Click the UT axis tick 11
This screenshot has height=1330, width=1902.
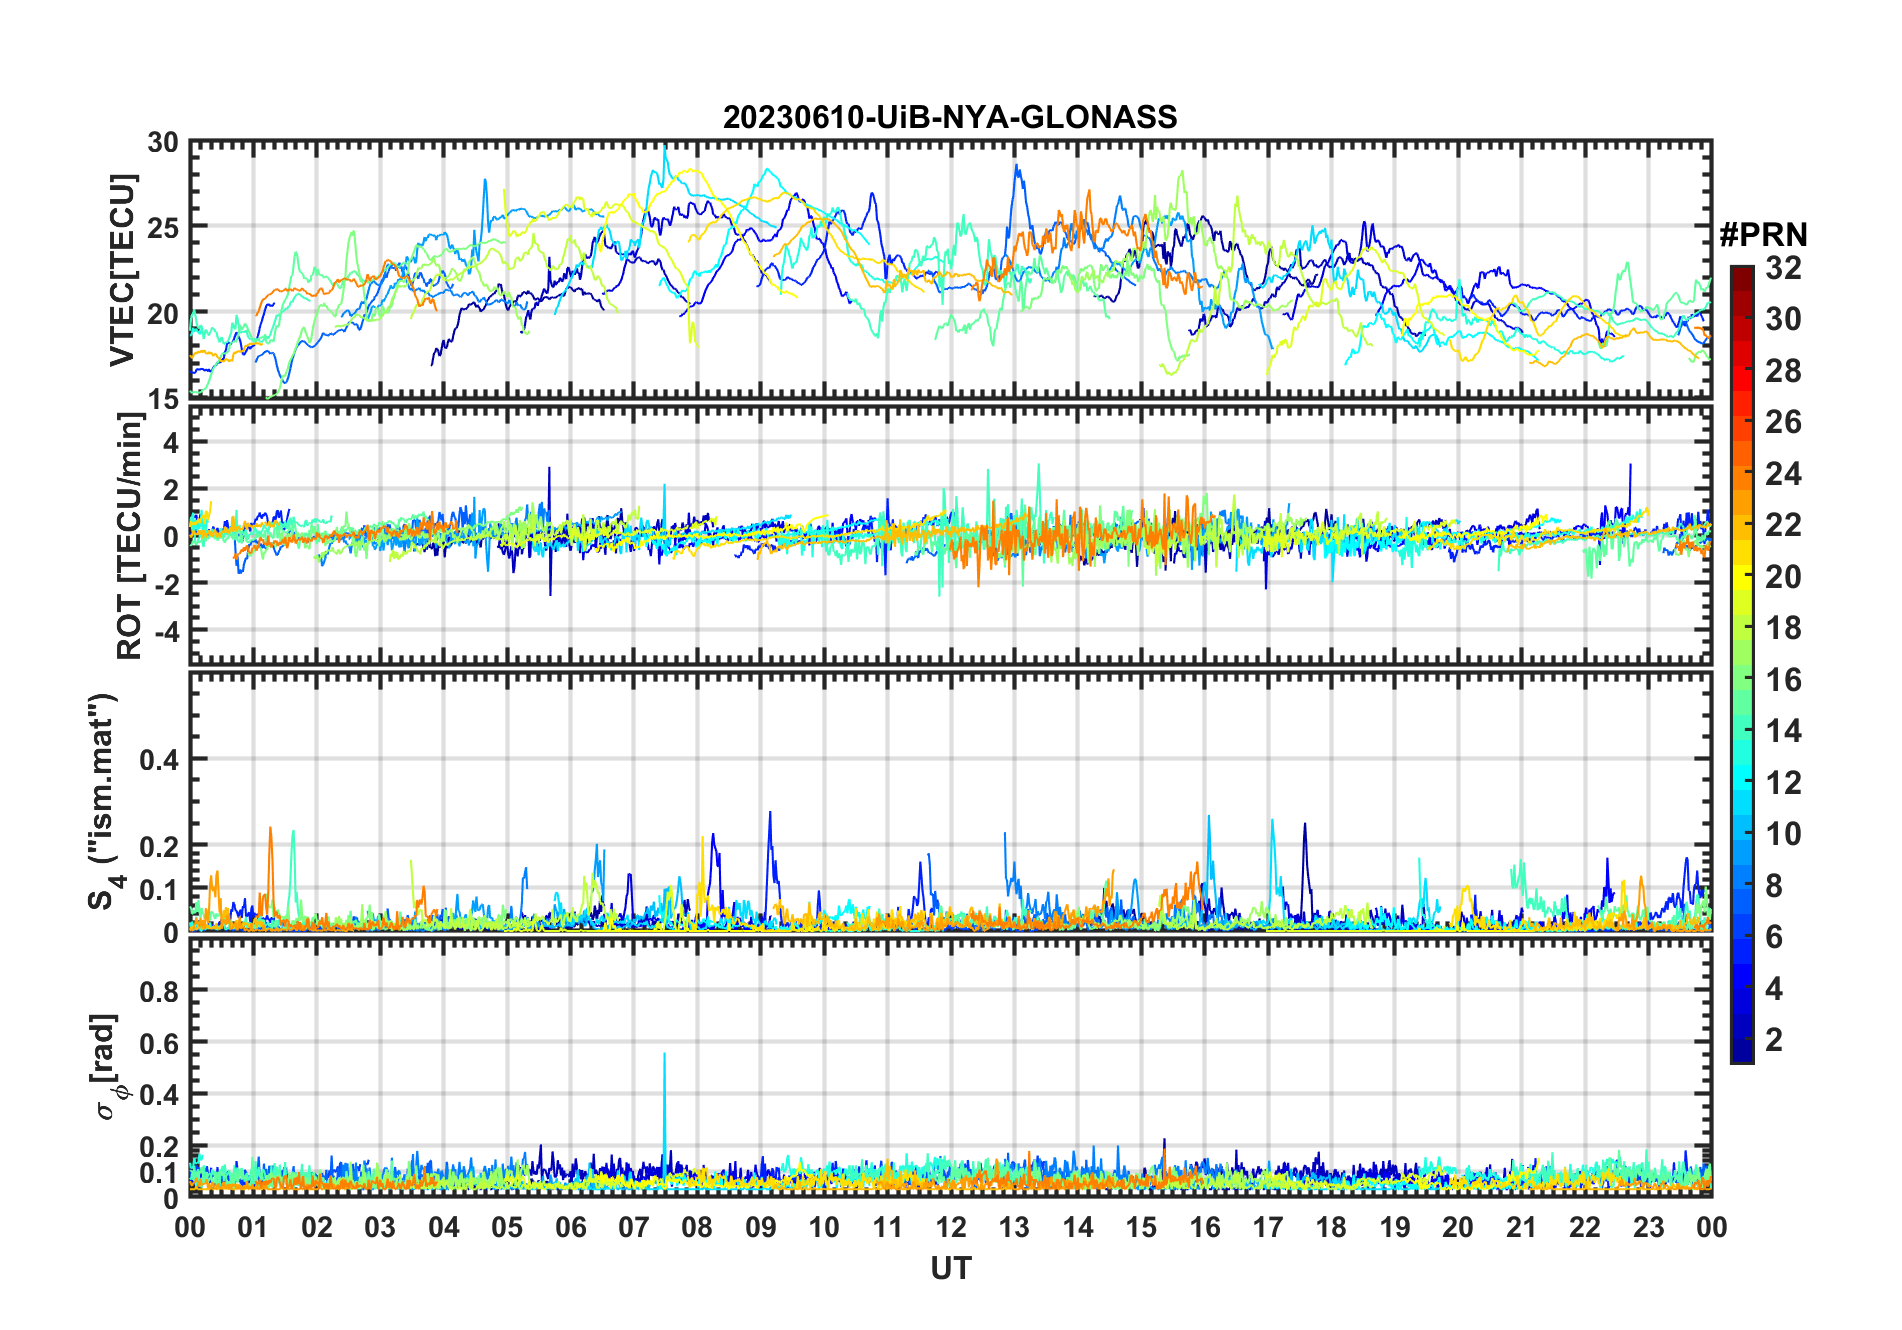(x=888, y=1227)
